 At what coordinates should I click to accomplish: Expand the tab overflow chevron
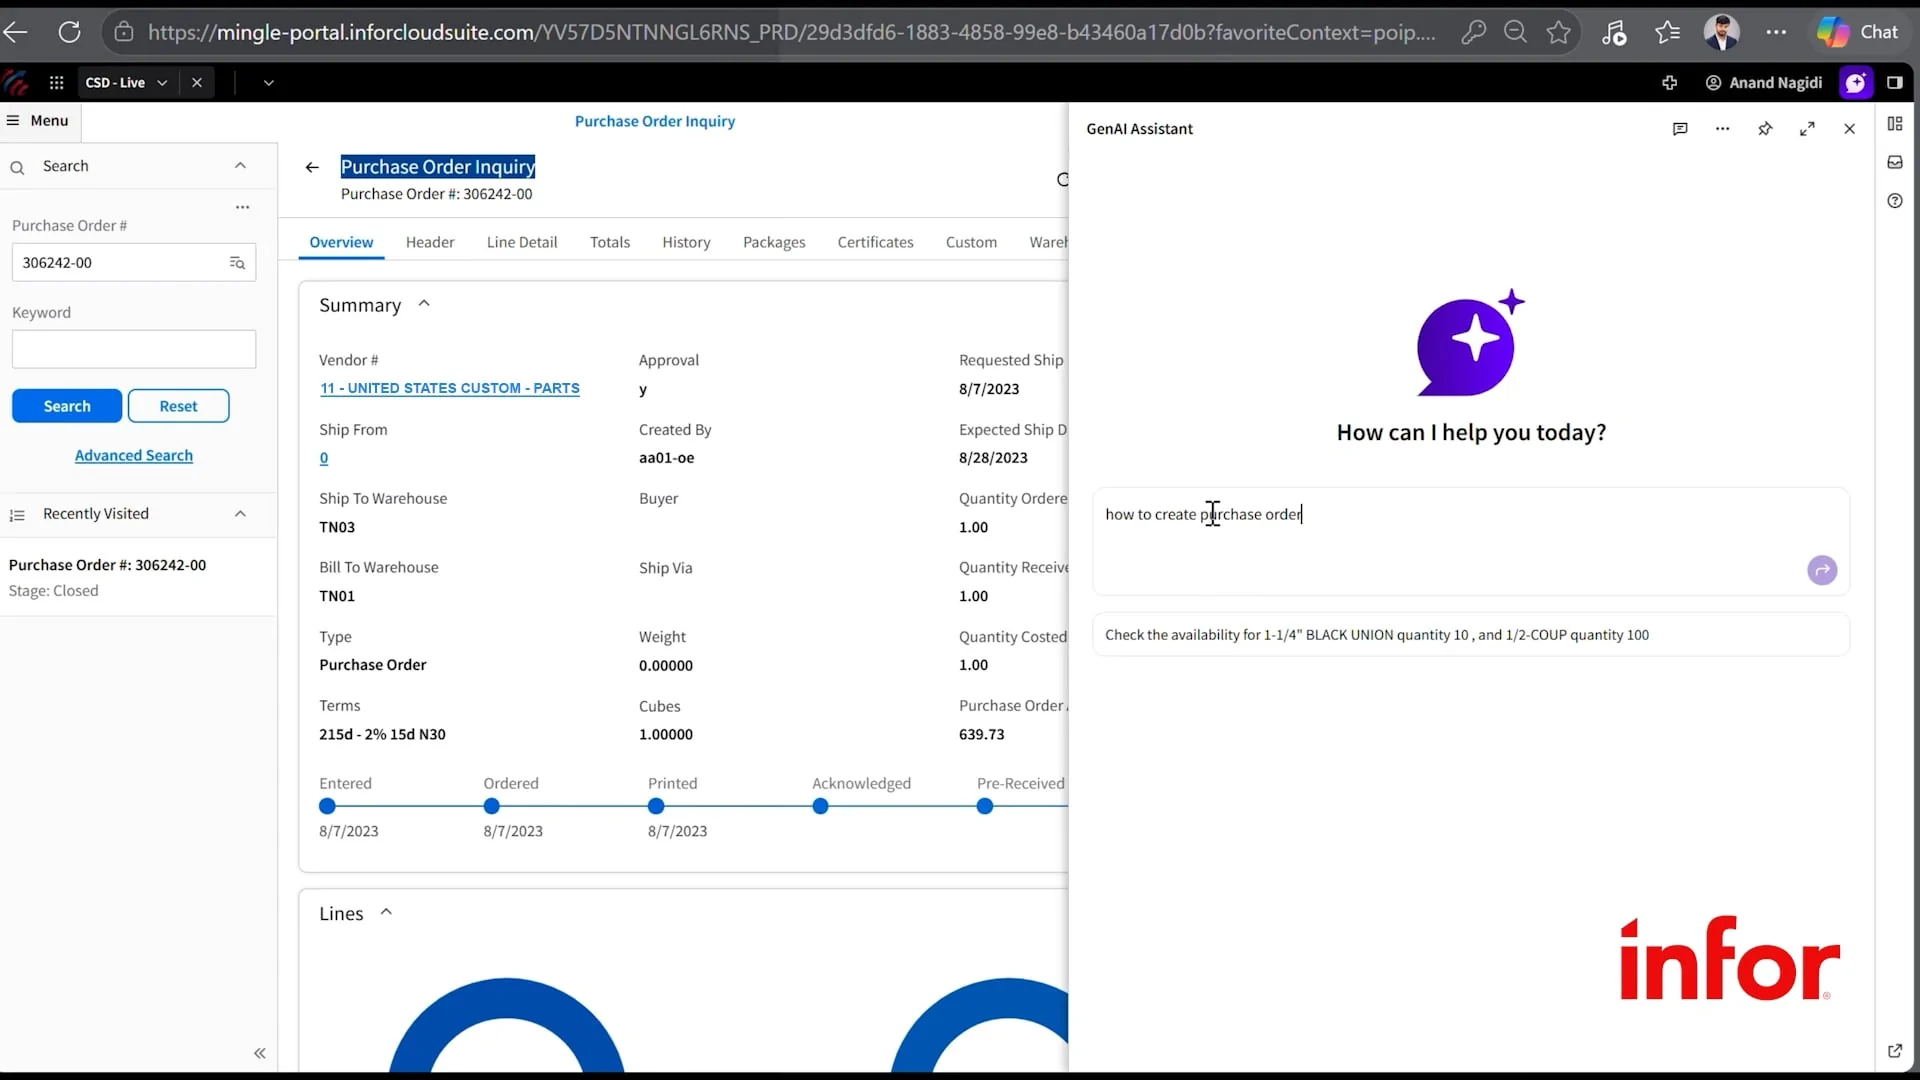tap(268, 83)
